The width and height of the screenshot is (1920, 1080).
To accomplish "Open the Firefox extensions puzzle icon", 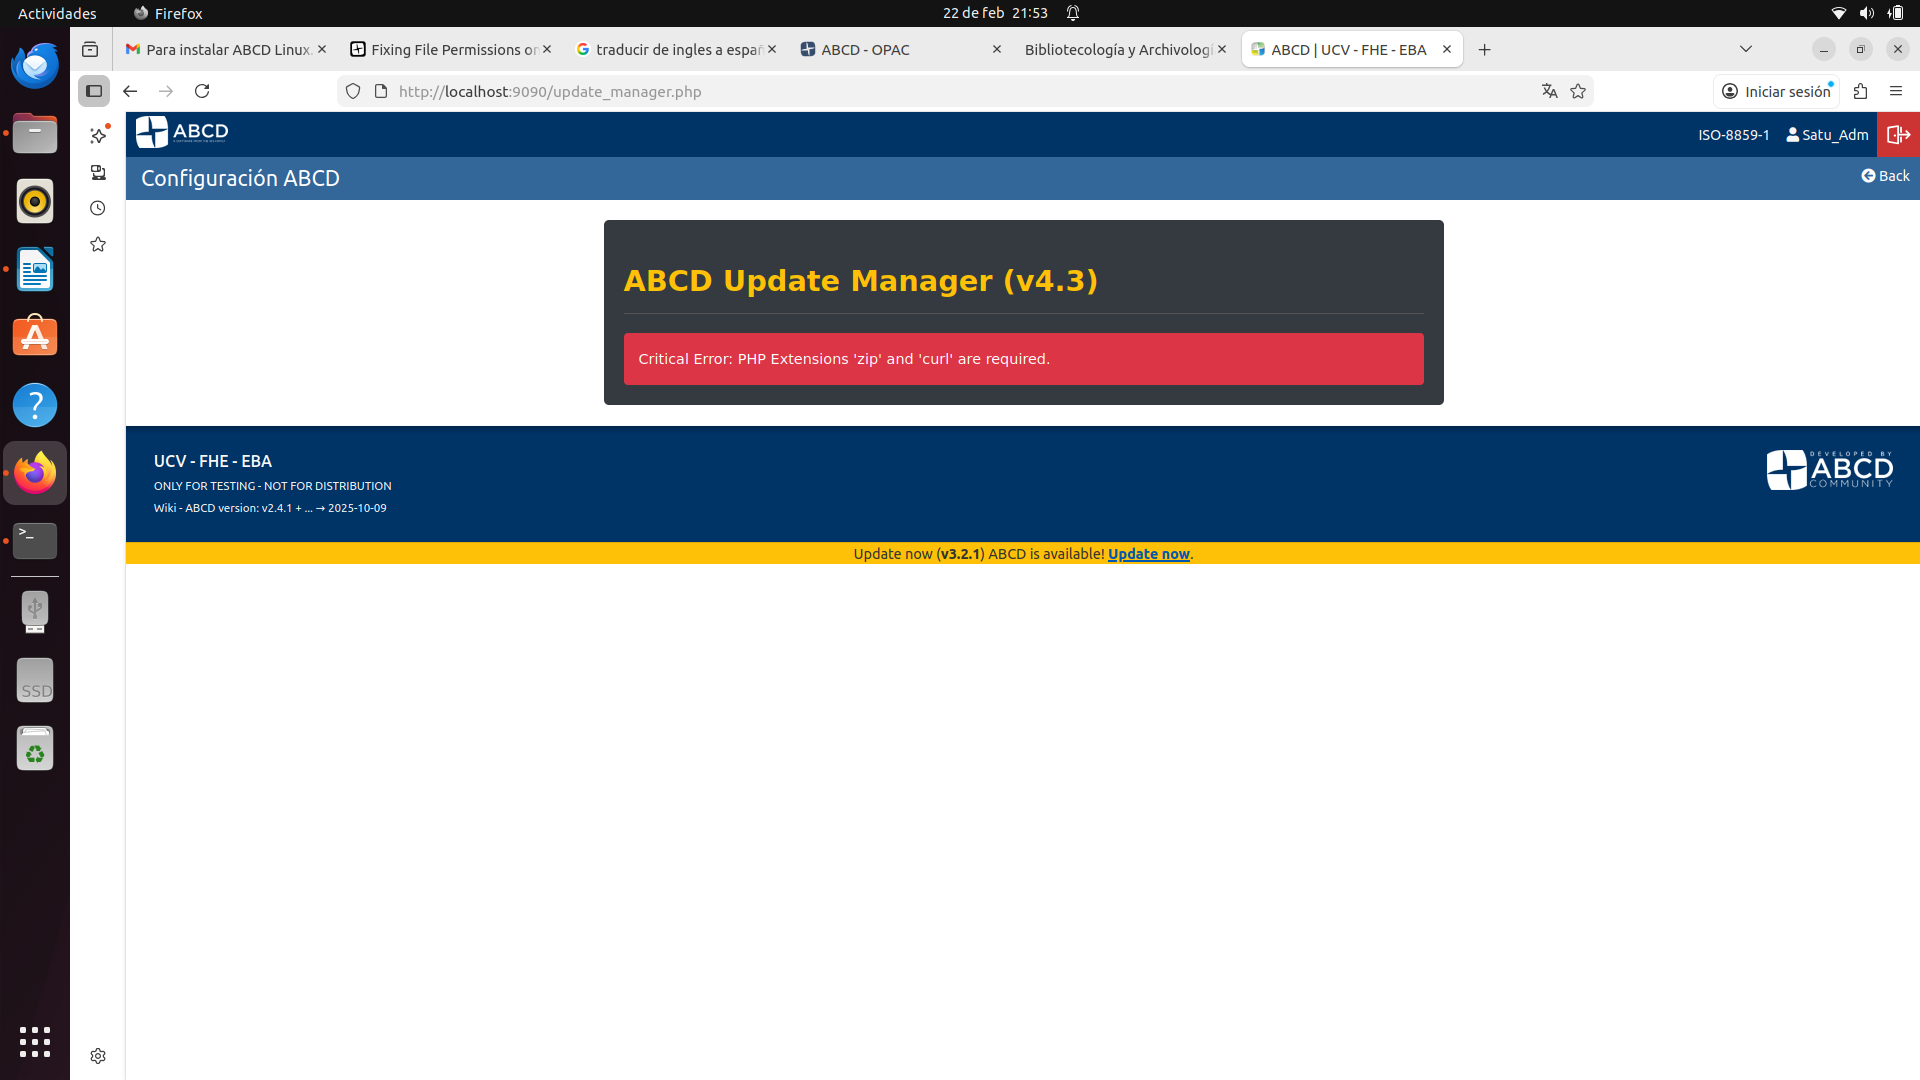I will point(1860,91).
